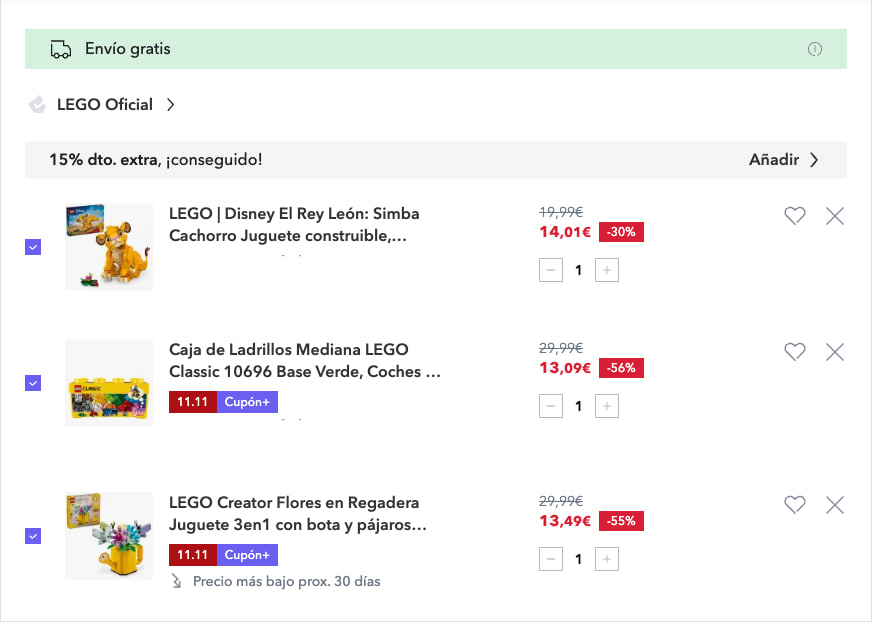Open LEGO Oficial store chevron

171,104
